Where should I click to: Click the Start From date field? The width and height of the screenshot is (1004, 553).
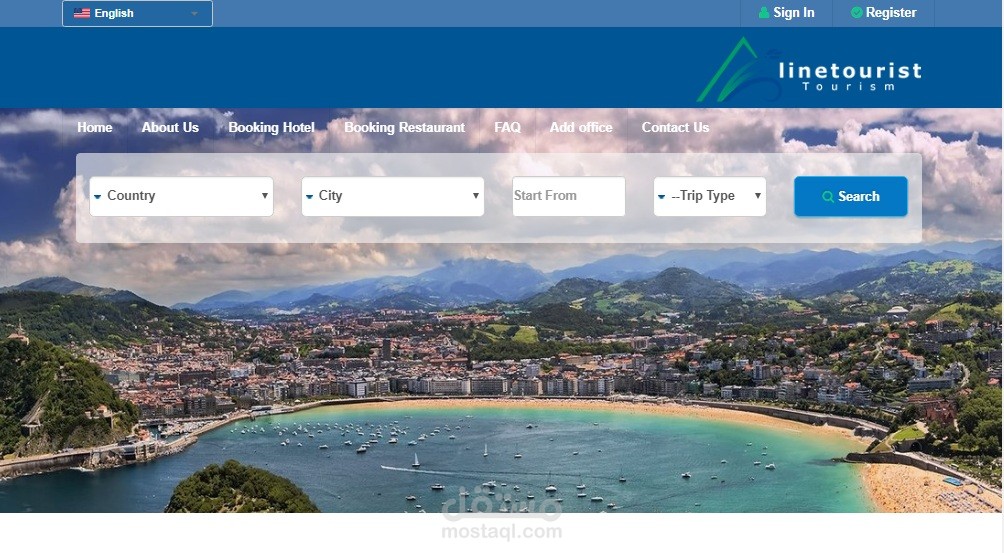click(x=569, y=196)
